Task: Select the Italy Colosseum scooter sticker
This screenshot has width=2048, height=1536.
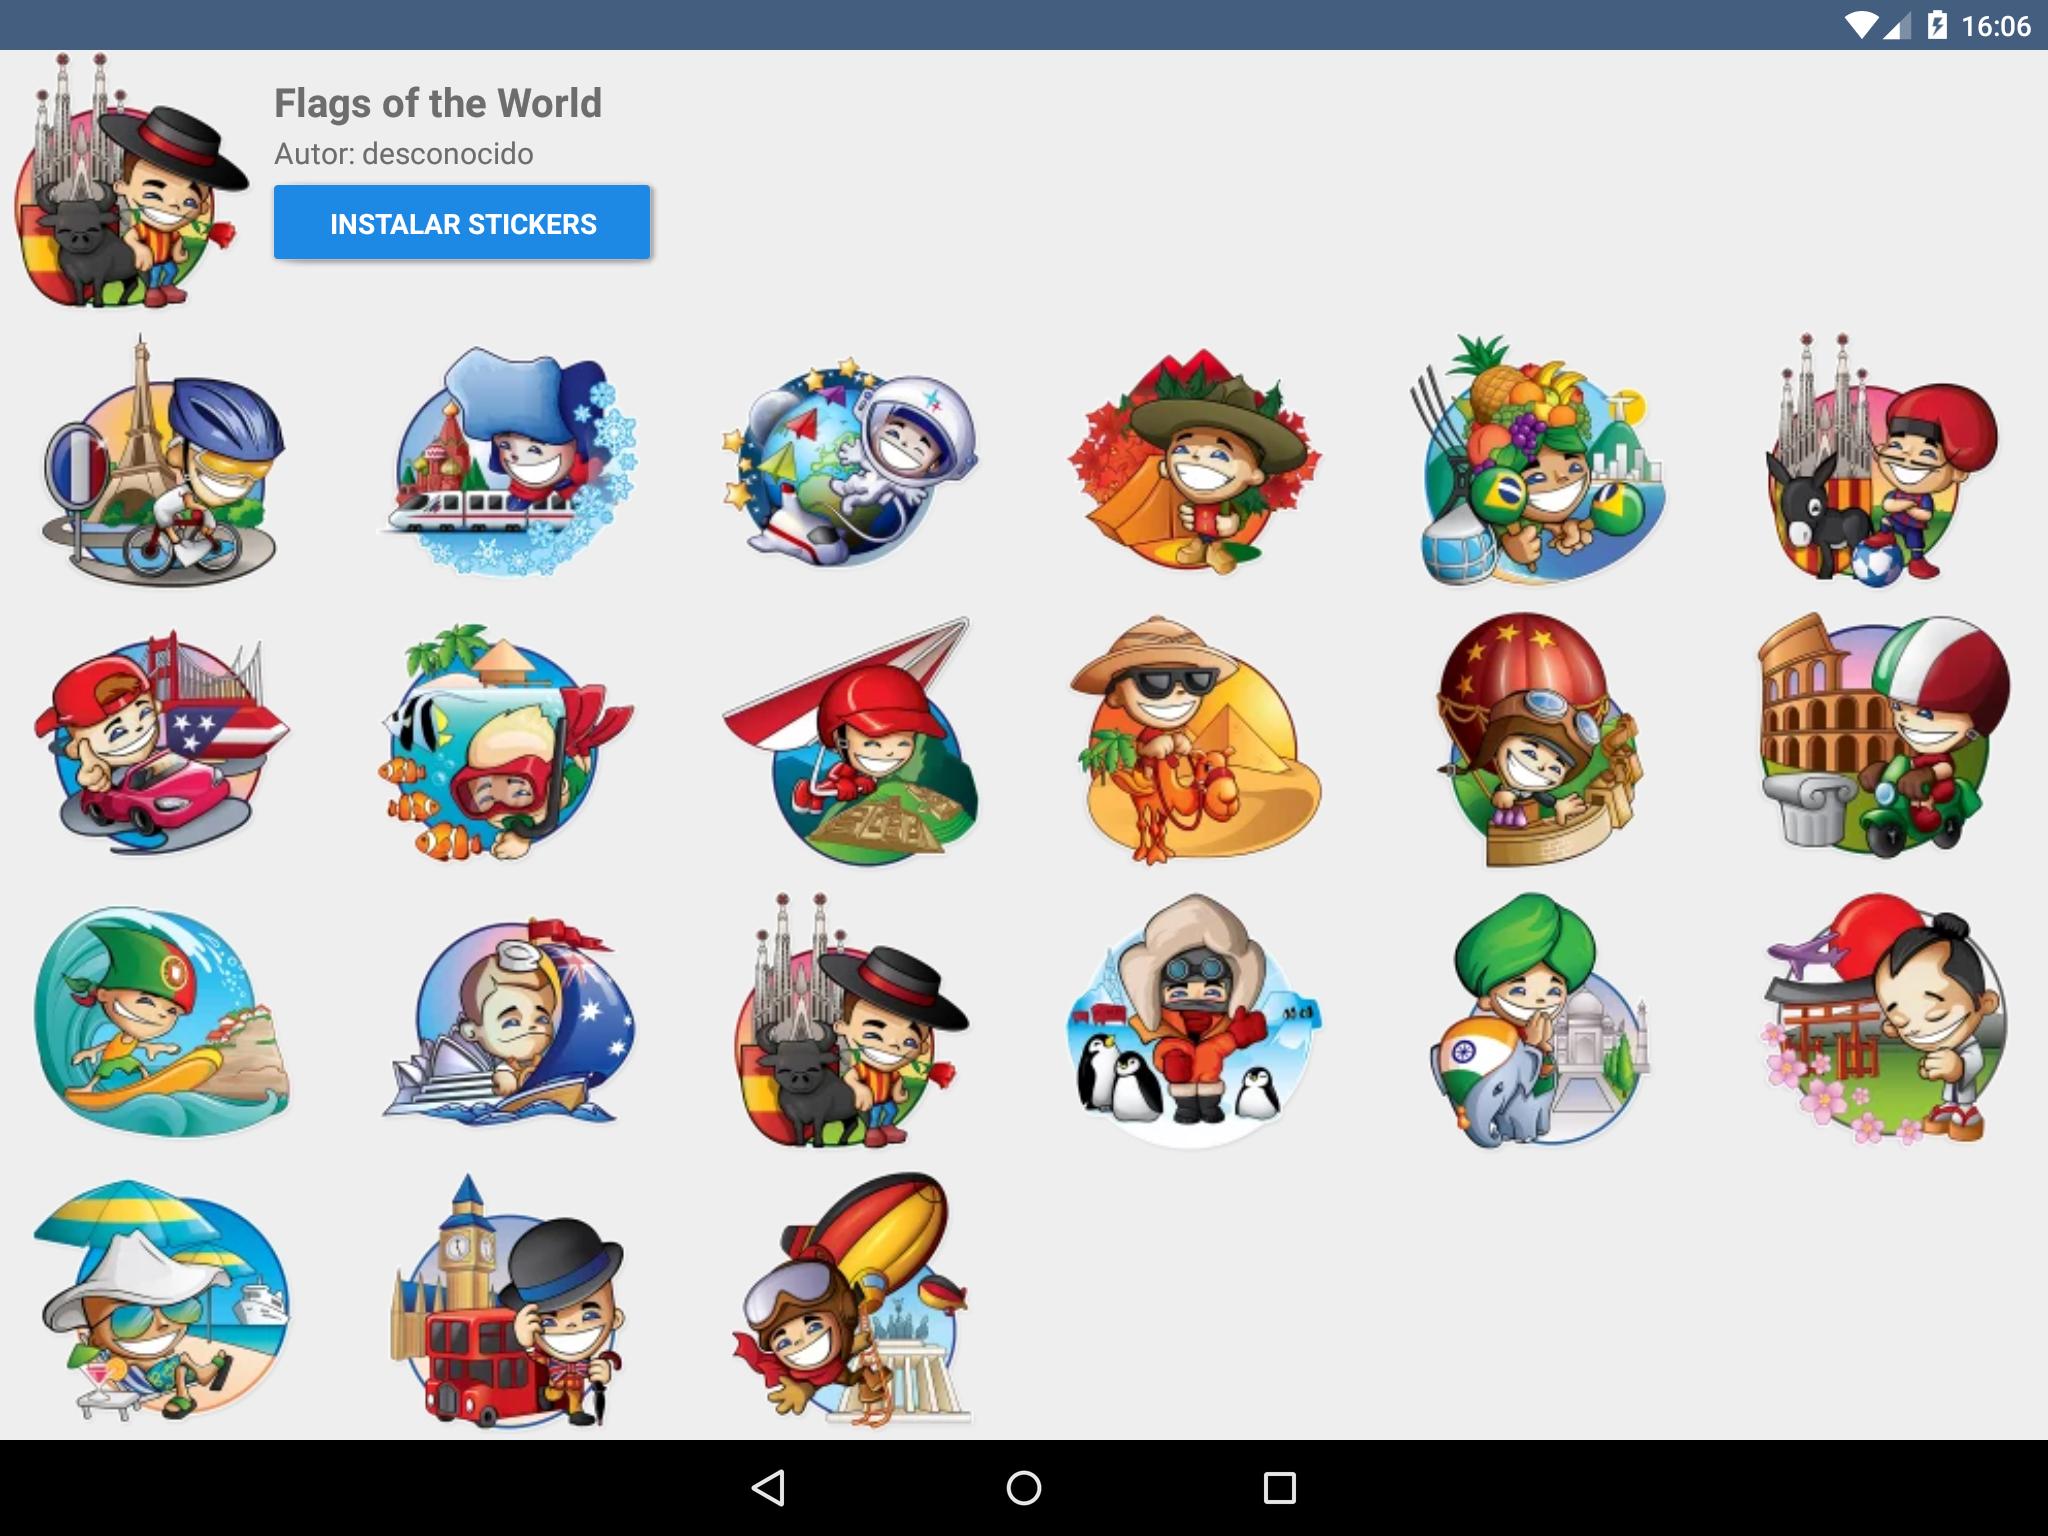Action: pos(1884,736)
